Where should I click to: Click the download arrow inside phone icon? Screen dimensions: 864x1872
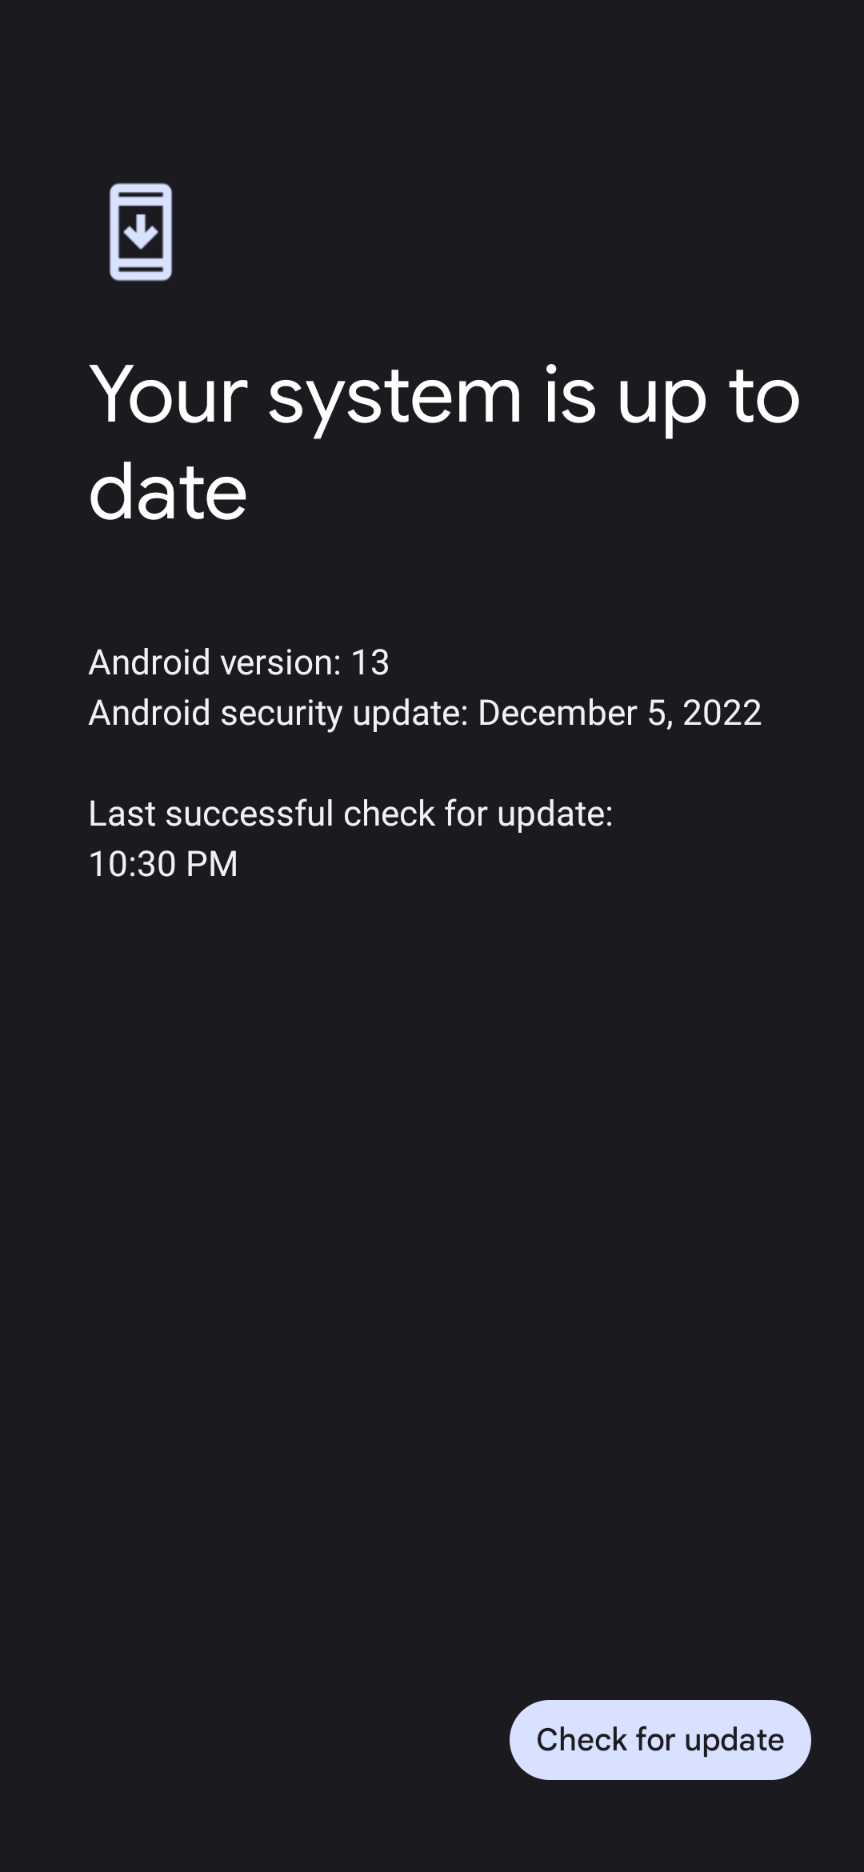click(141, 231)
